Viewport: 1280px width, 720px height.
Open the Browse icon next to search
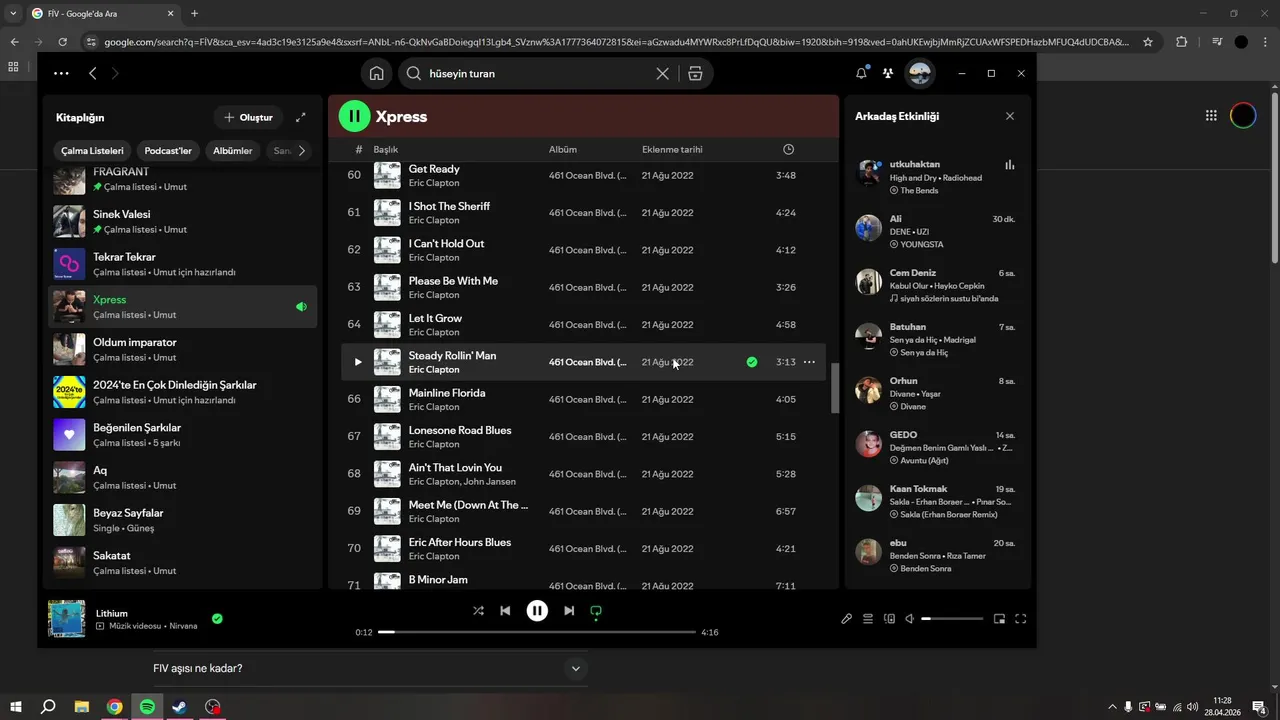tap(695, 74)
